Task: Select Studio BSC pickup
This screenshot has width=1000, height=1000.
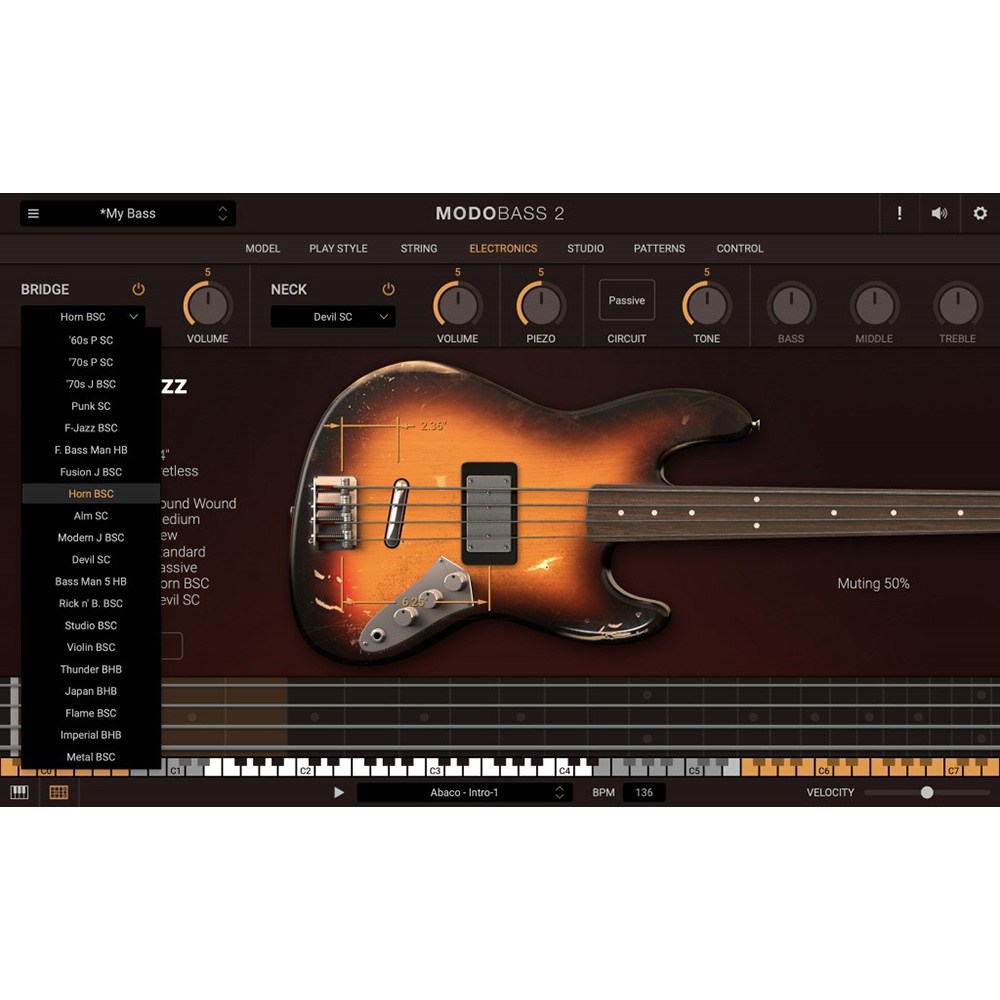Action: pos(91,626)
